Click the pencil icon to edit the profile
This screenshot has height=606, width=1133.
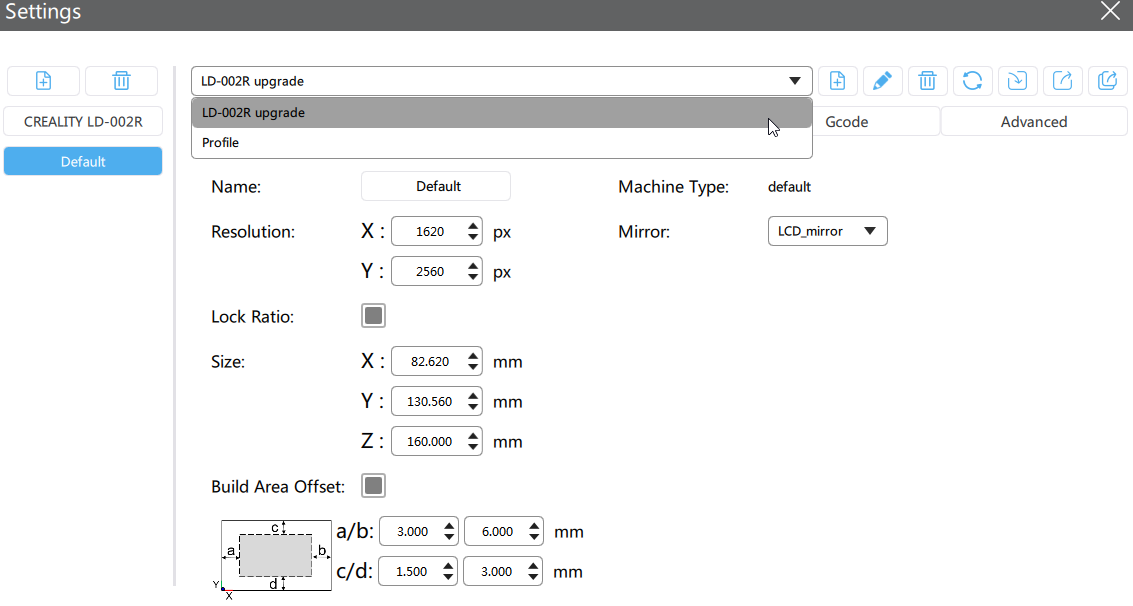882,81
